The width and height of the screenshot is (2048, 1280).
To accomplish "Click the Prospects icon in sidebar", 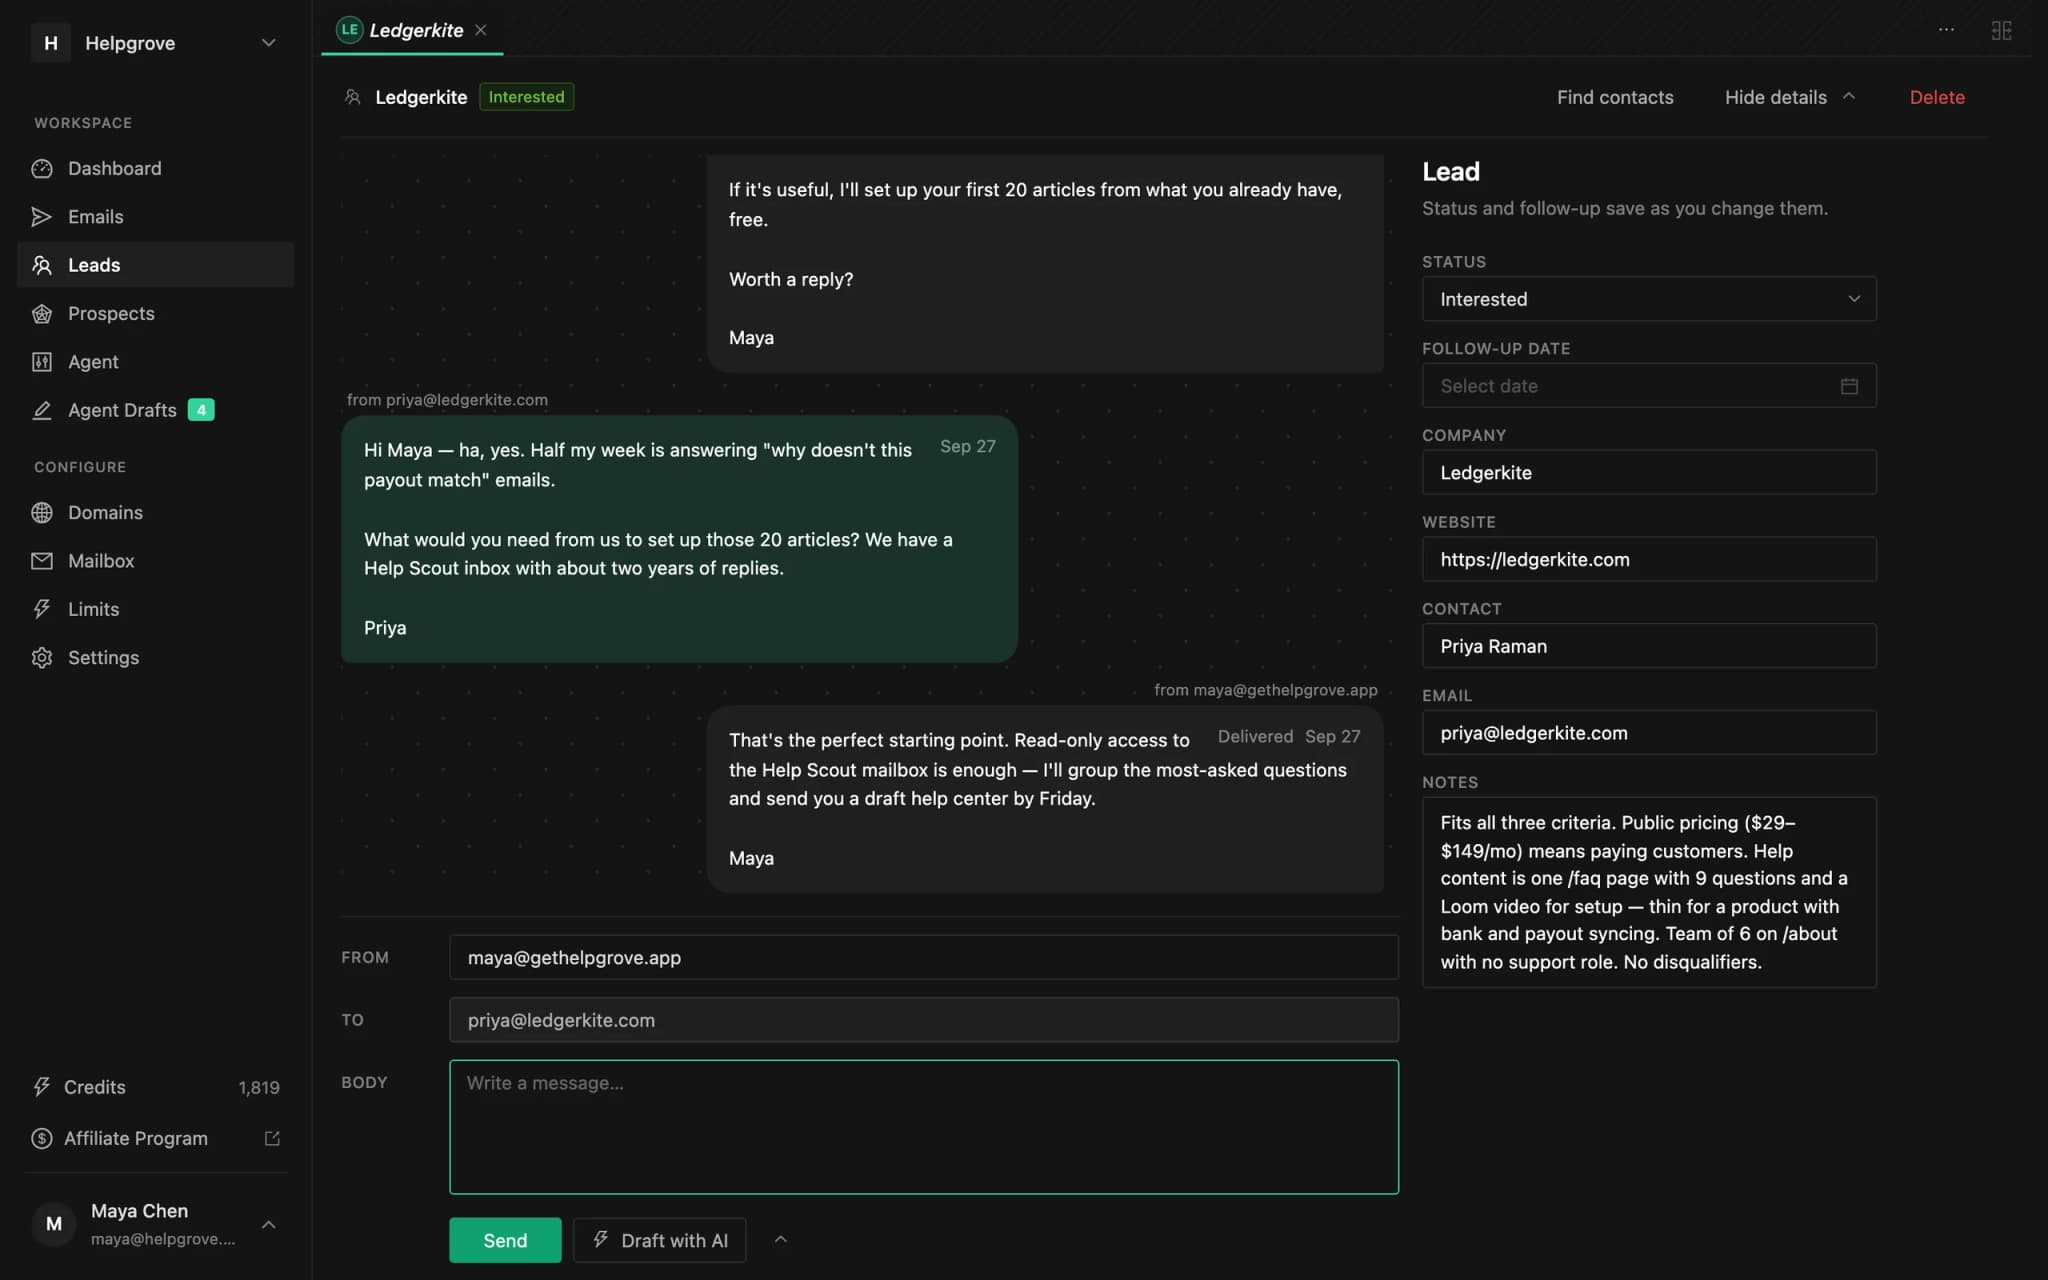I will point(42,313).
